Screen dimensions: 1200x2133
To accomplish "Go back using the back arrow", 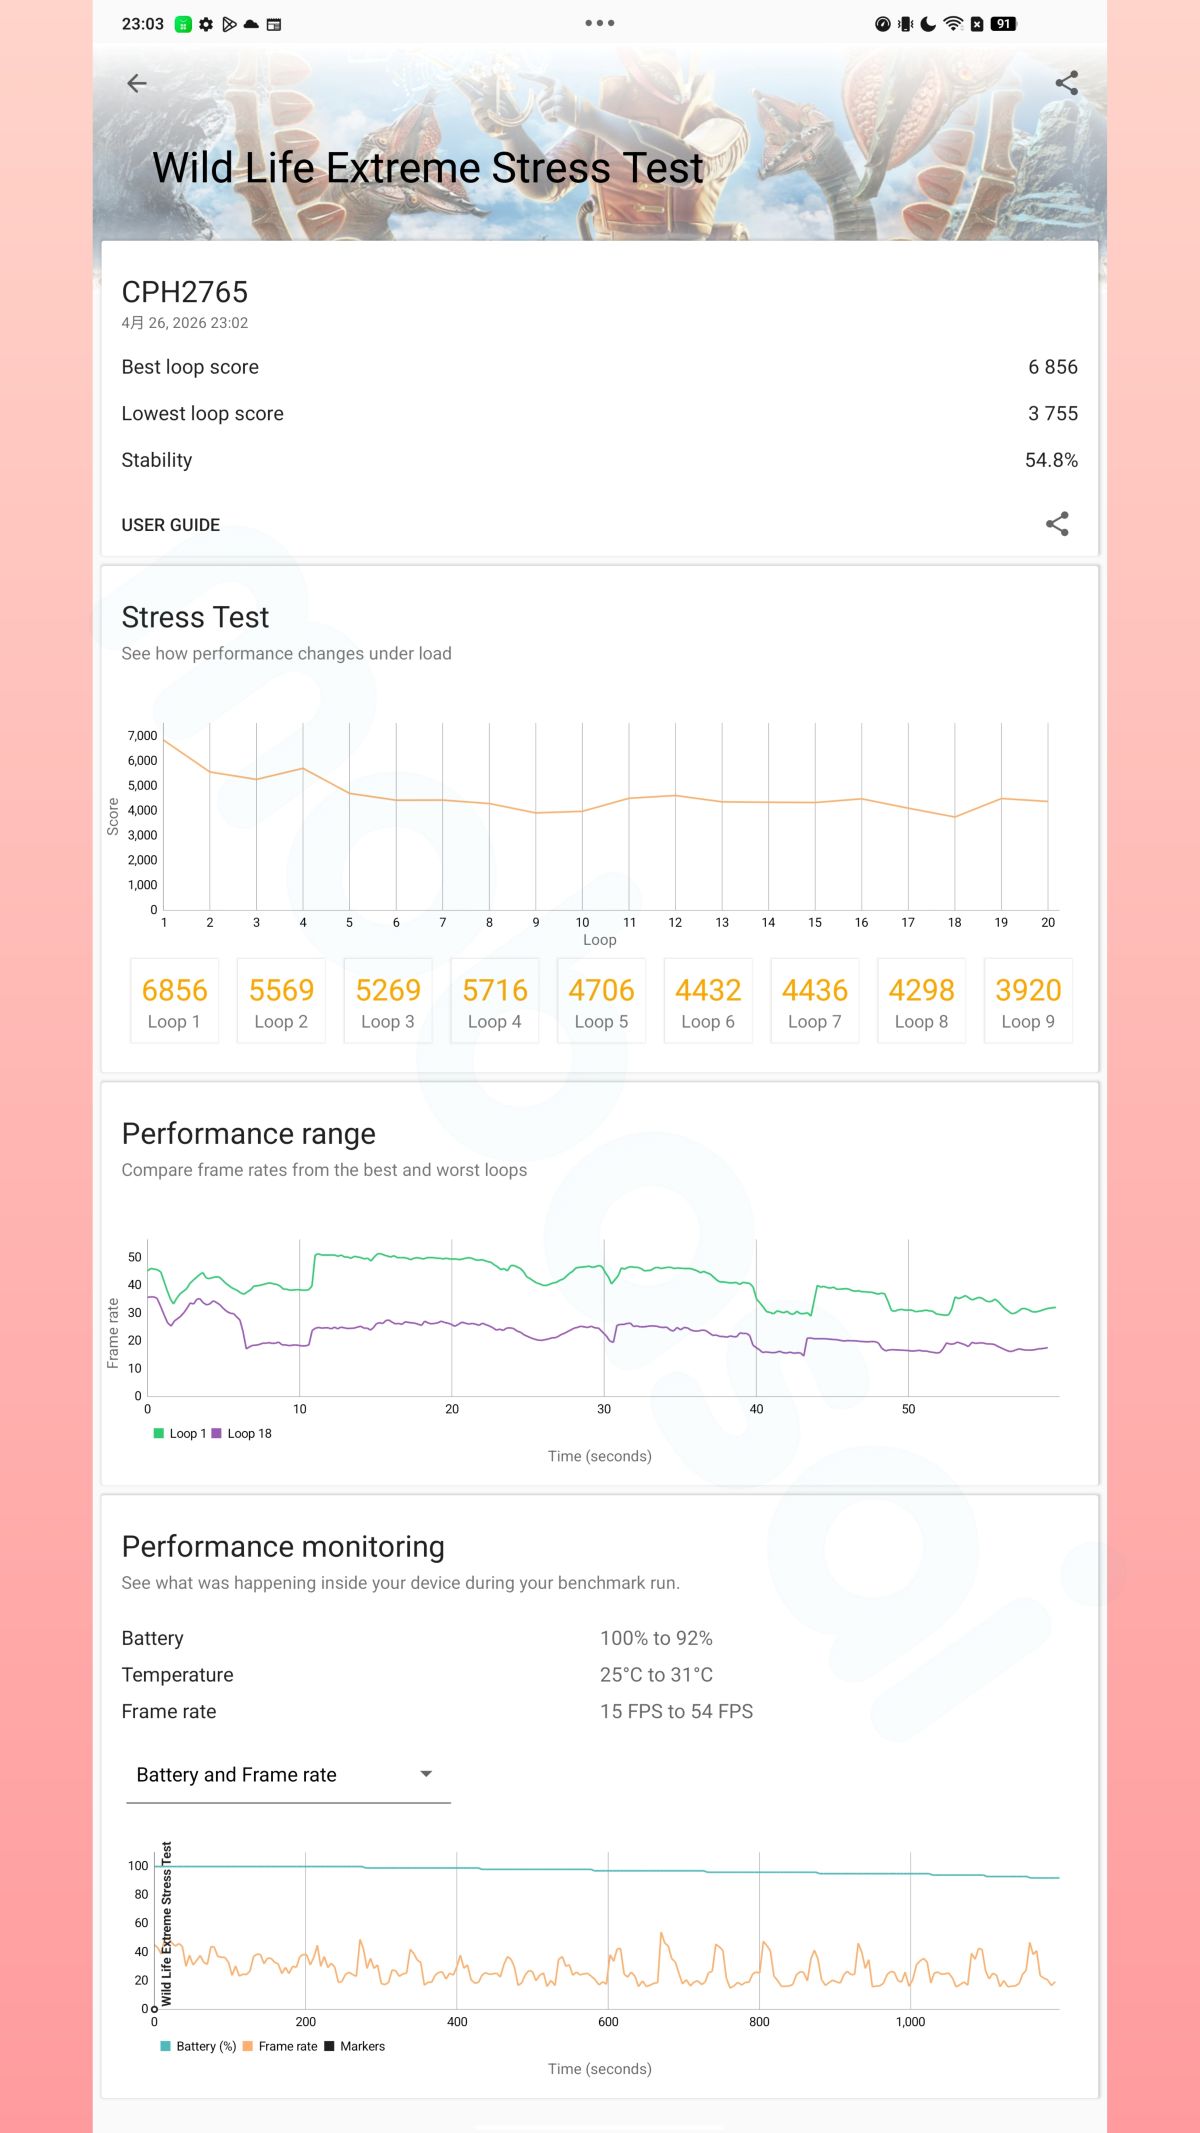I will pyautogui.click(x=137, y=84).
